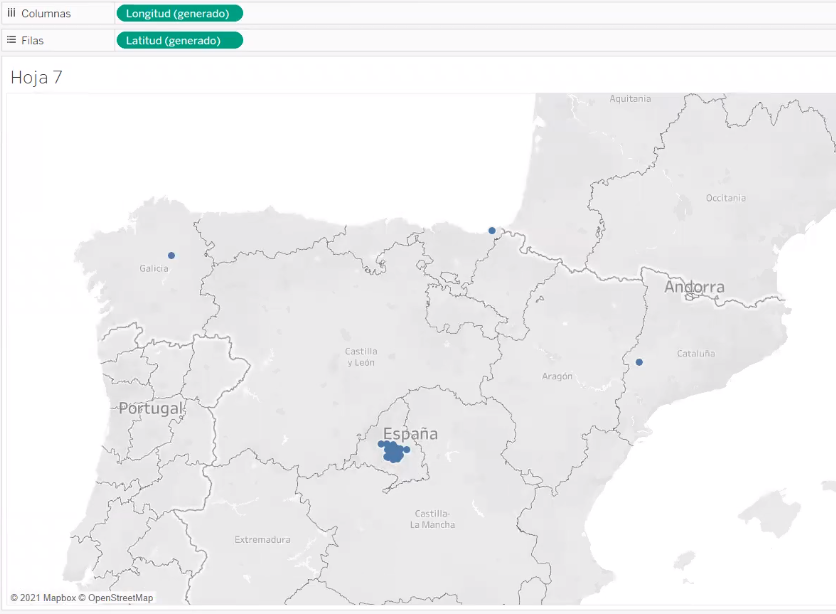Click the Galicia map label
This screenshot has height=614, width=836.
point(154,269)
